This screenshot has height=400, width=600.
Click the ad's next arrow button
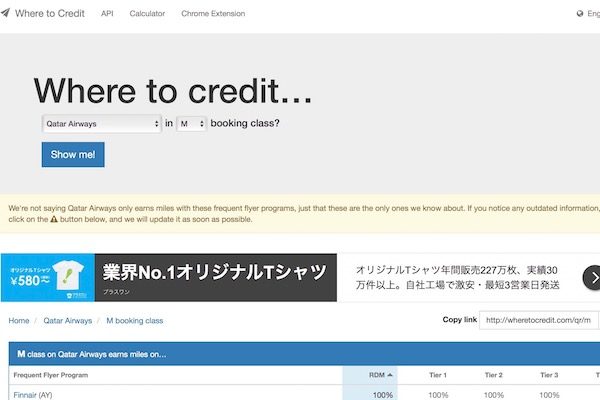(592, 278)
